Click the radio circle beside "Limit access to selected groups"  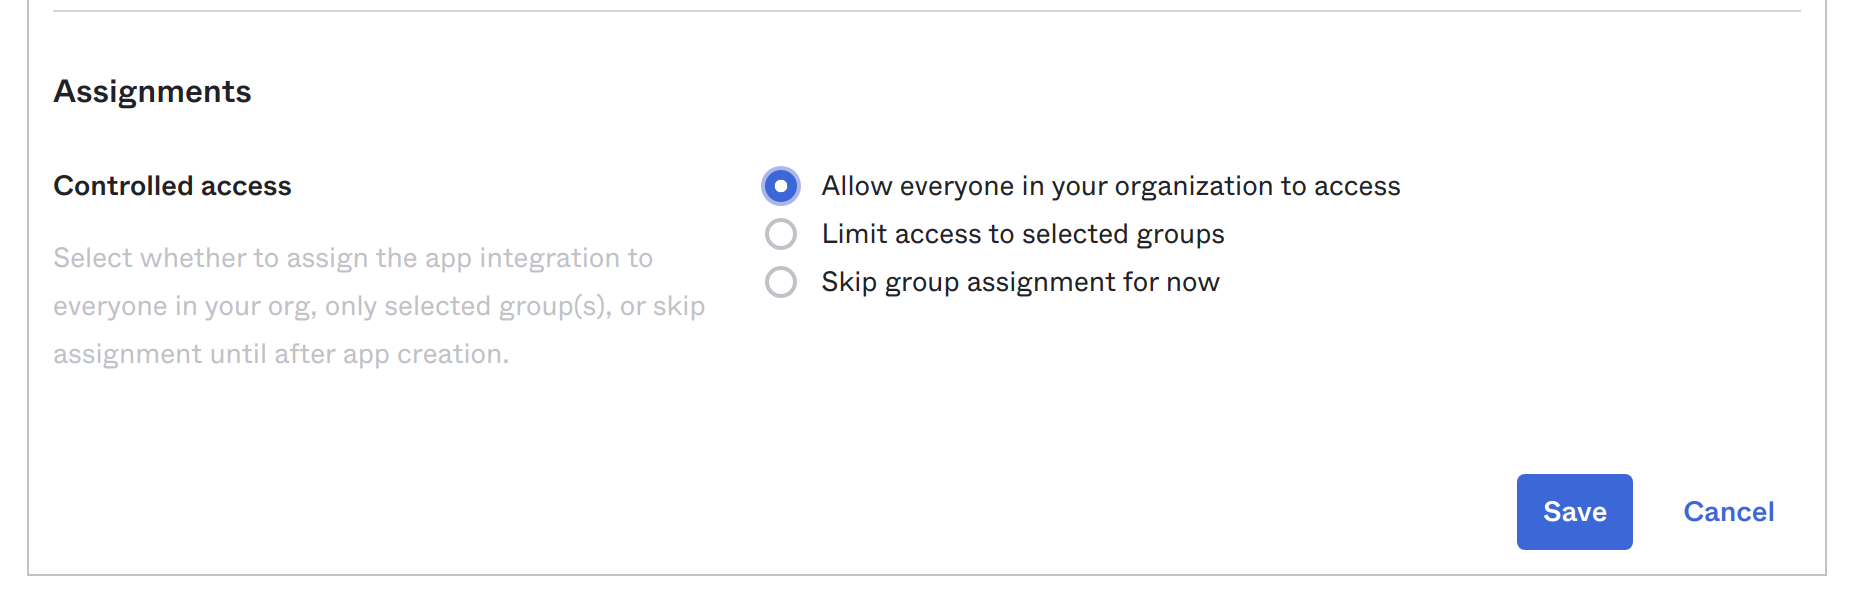781,233
